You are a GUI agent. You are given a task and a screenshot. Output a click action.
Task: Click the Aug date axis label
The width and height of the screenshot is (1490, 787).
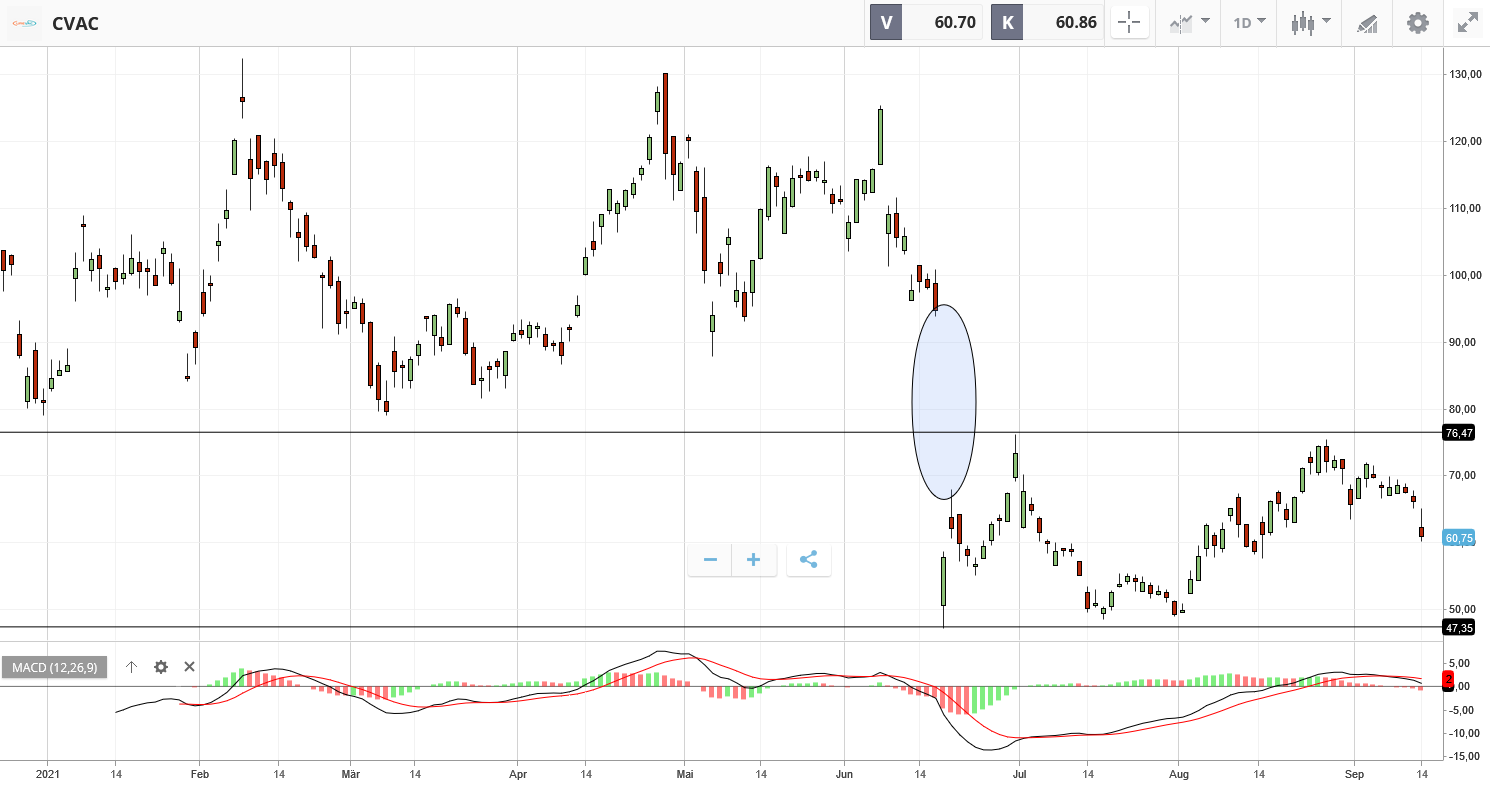pyautogui.click(x=1179, y=774)
